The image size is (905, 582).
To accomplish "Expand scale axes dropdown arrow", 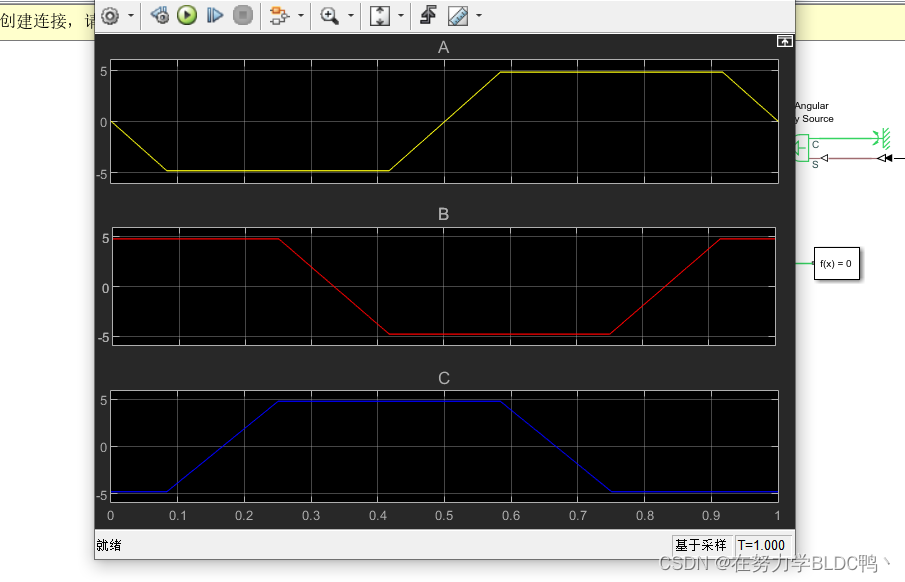I will (401, 16).
